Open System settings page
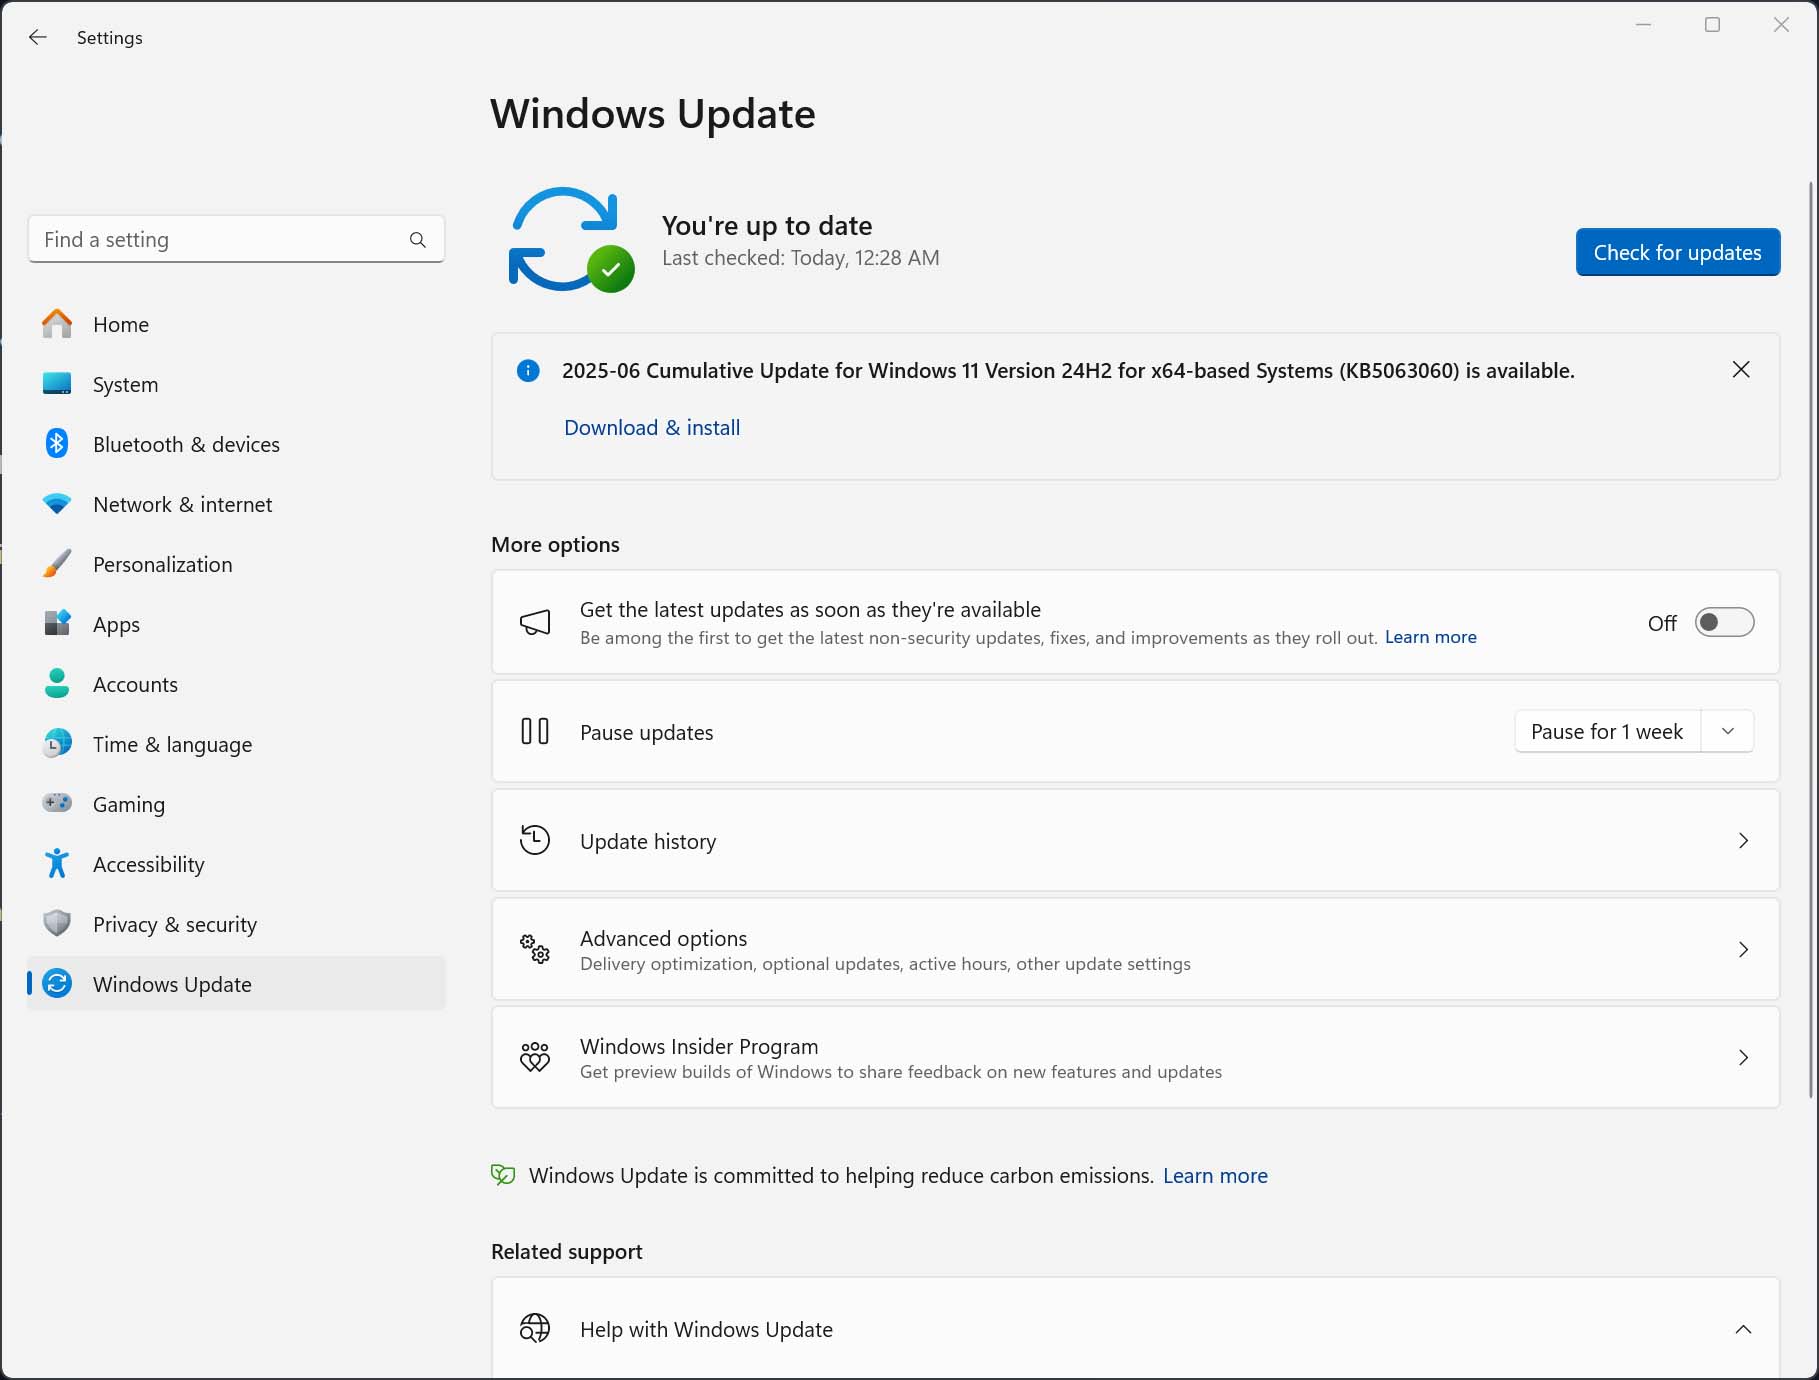1819x1380 pixels. (x=237, y=384)
